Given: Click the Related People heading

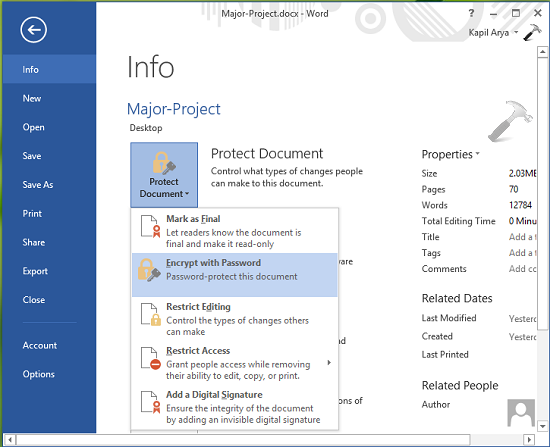Looking at the screenshot, I should point(460,385).
